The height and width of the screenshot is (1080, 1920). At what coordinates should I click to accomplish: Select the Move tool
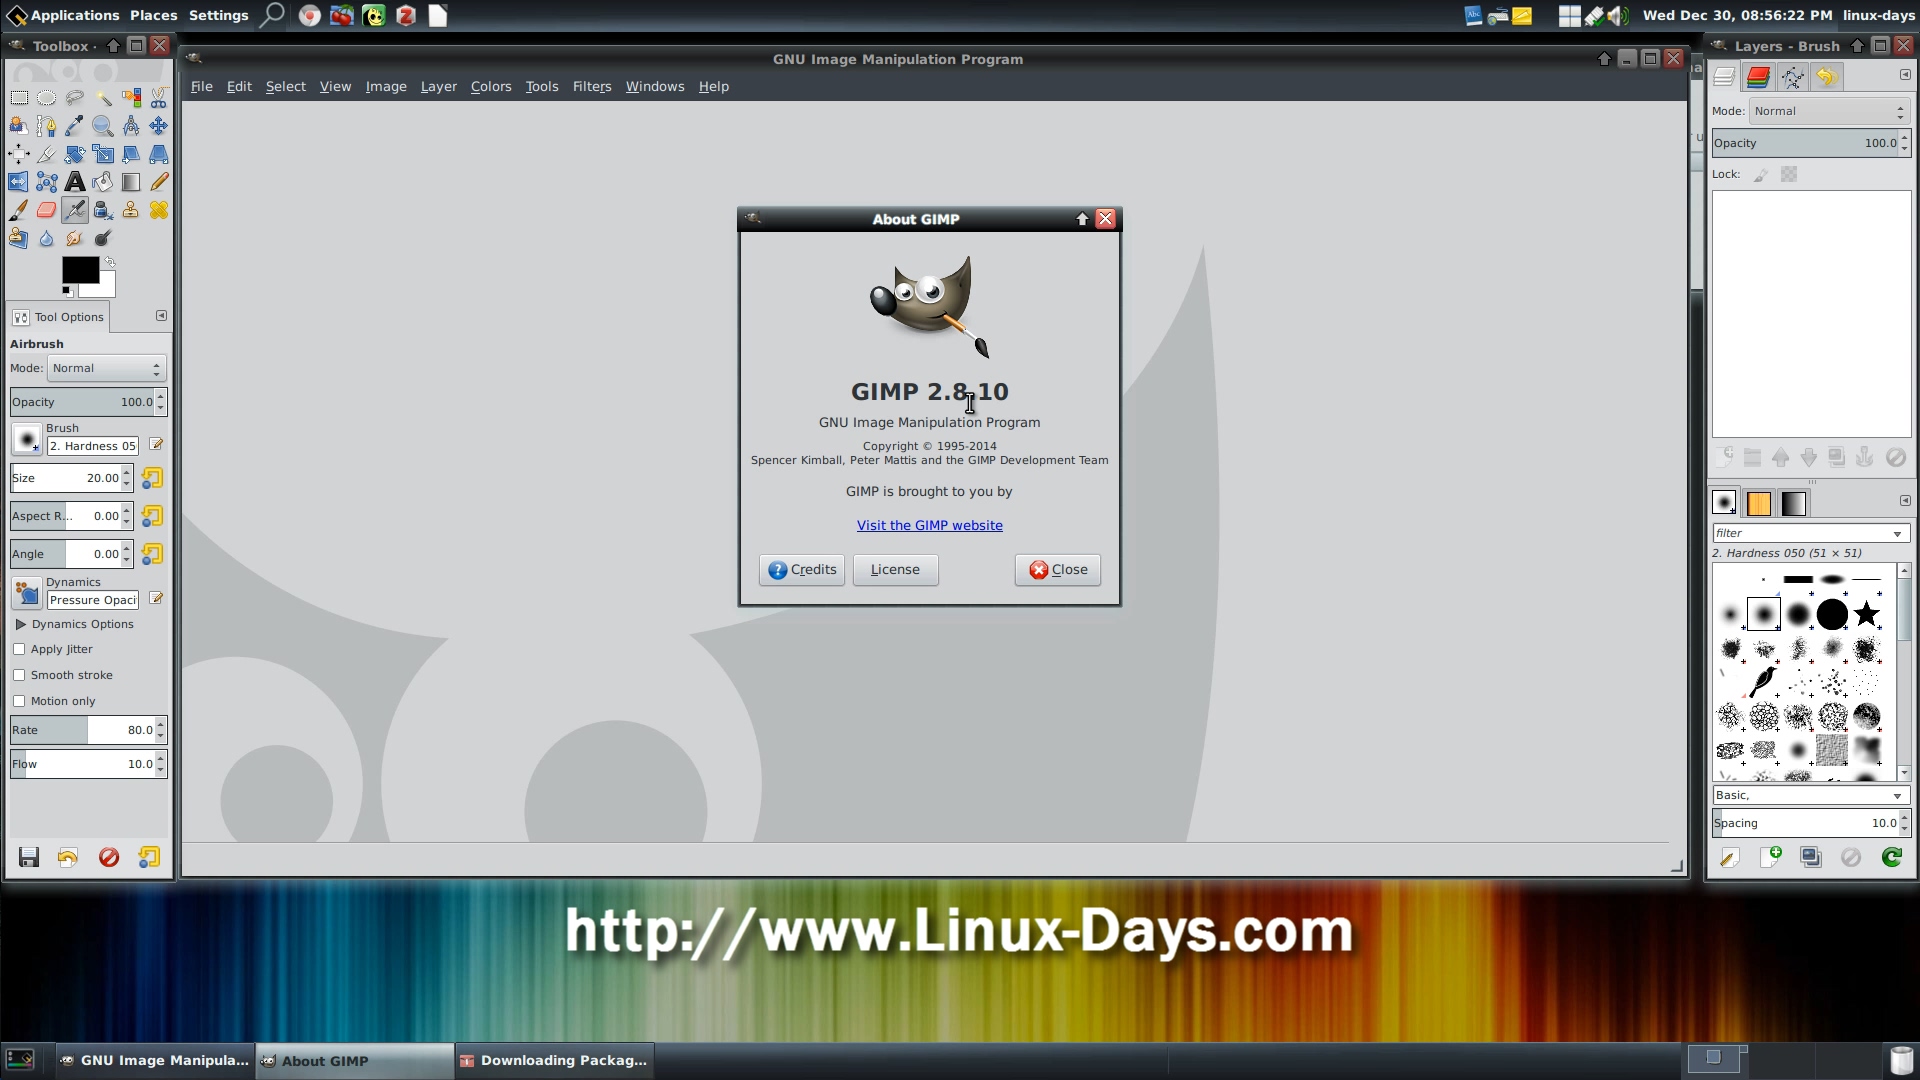159,126
